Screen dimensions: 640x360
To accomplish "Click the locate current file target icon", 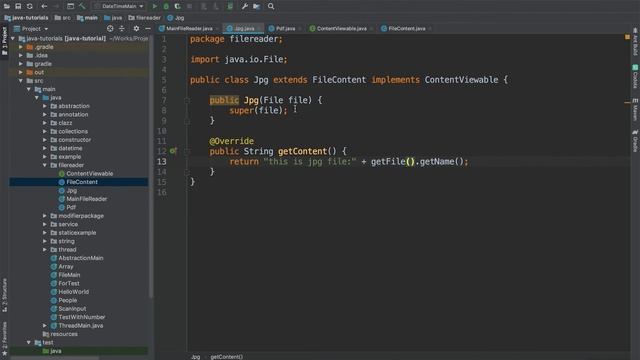I will [110, 29].
